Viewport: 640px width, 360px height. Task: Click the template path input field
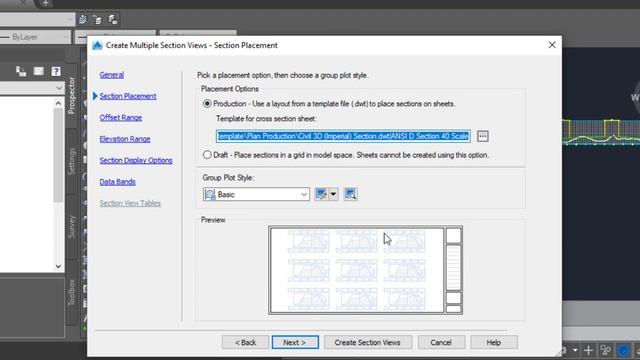coord(343,136)
